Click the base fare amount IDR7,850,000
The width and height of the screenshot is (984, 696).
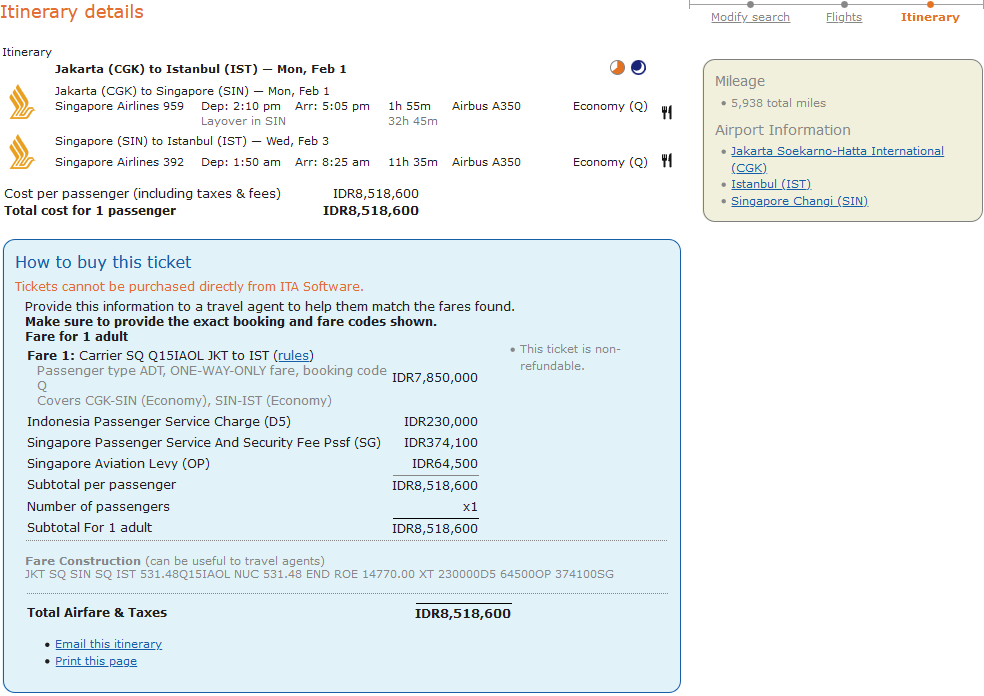(435, 378)
